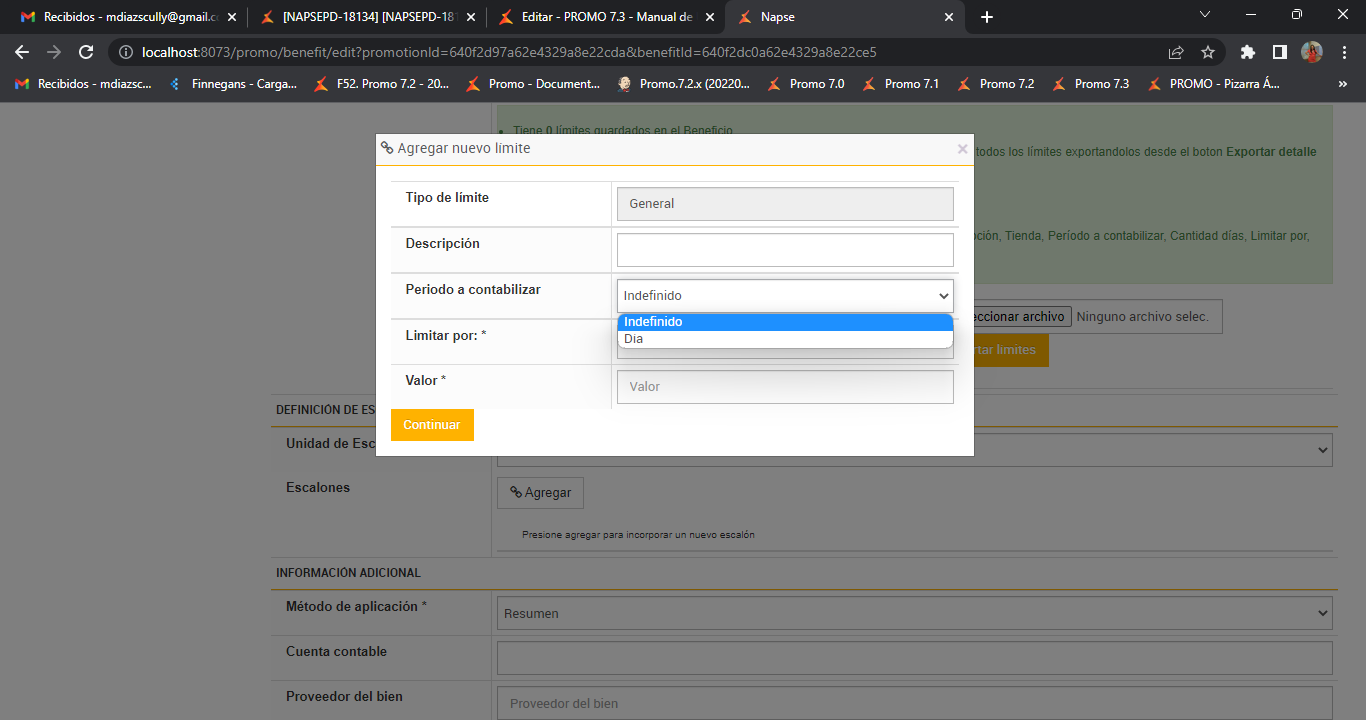
Task: Open the browser extensions puzzle icon
Action: point(1247,52)
